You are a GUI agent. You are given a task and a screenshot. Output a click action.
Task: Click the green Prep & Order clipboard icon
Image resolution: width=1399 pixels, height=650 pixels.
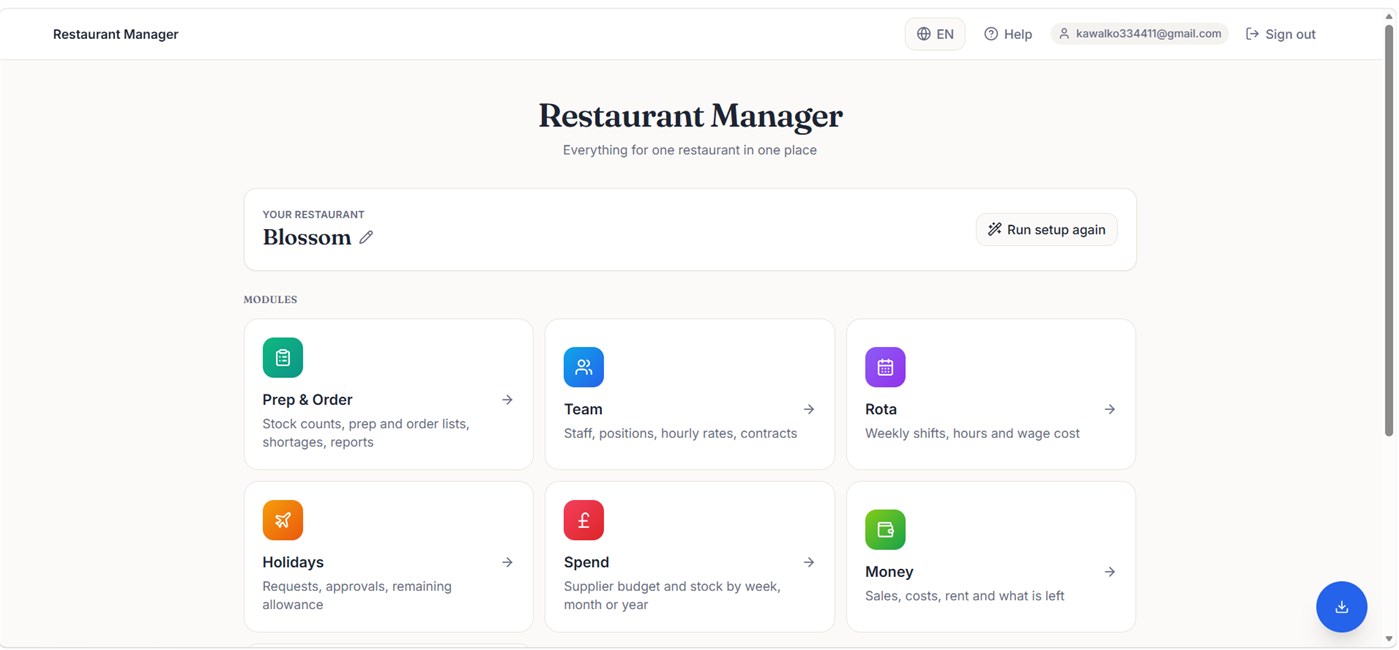283,357
